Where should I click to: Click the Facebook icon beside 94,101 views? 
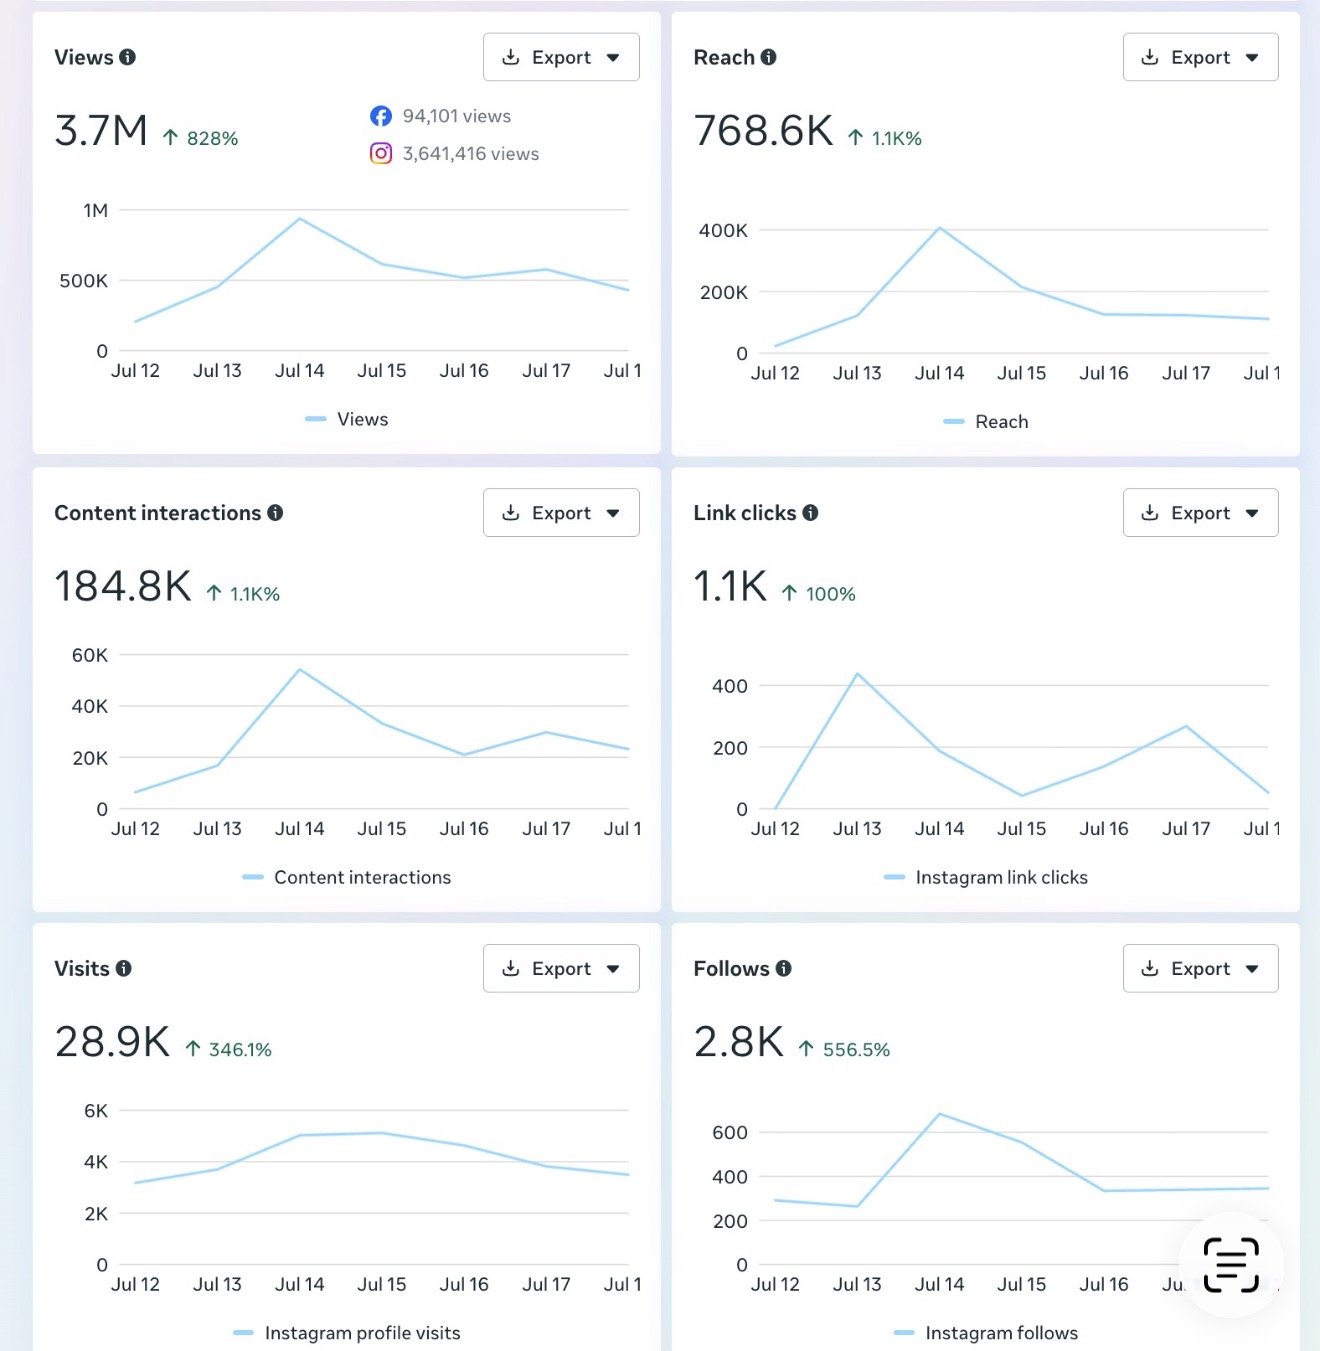tap(381, 116)
